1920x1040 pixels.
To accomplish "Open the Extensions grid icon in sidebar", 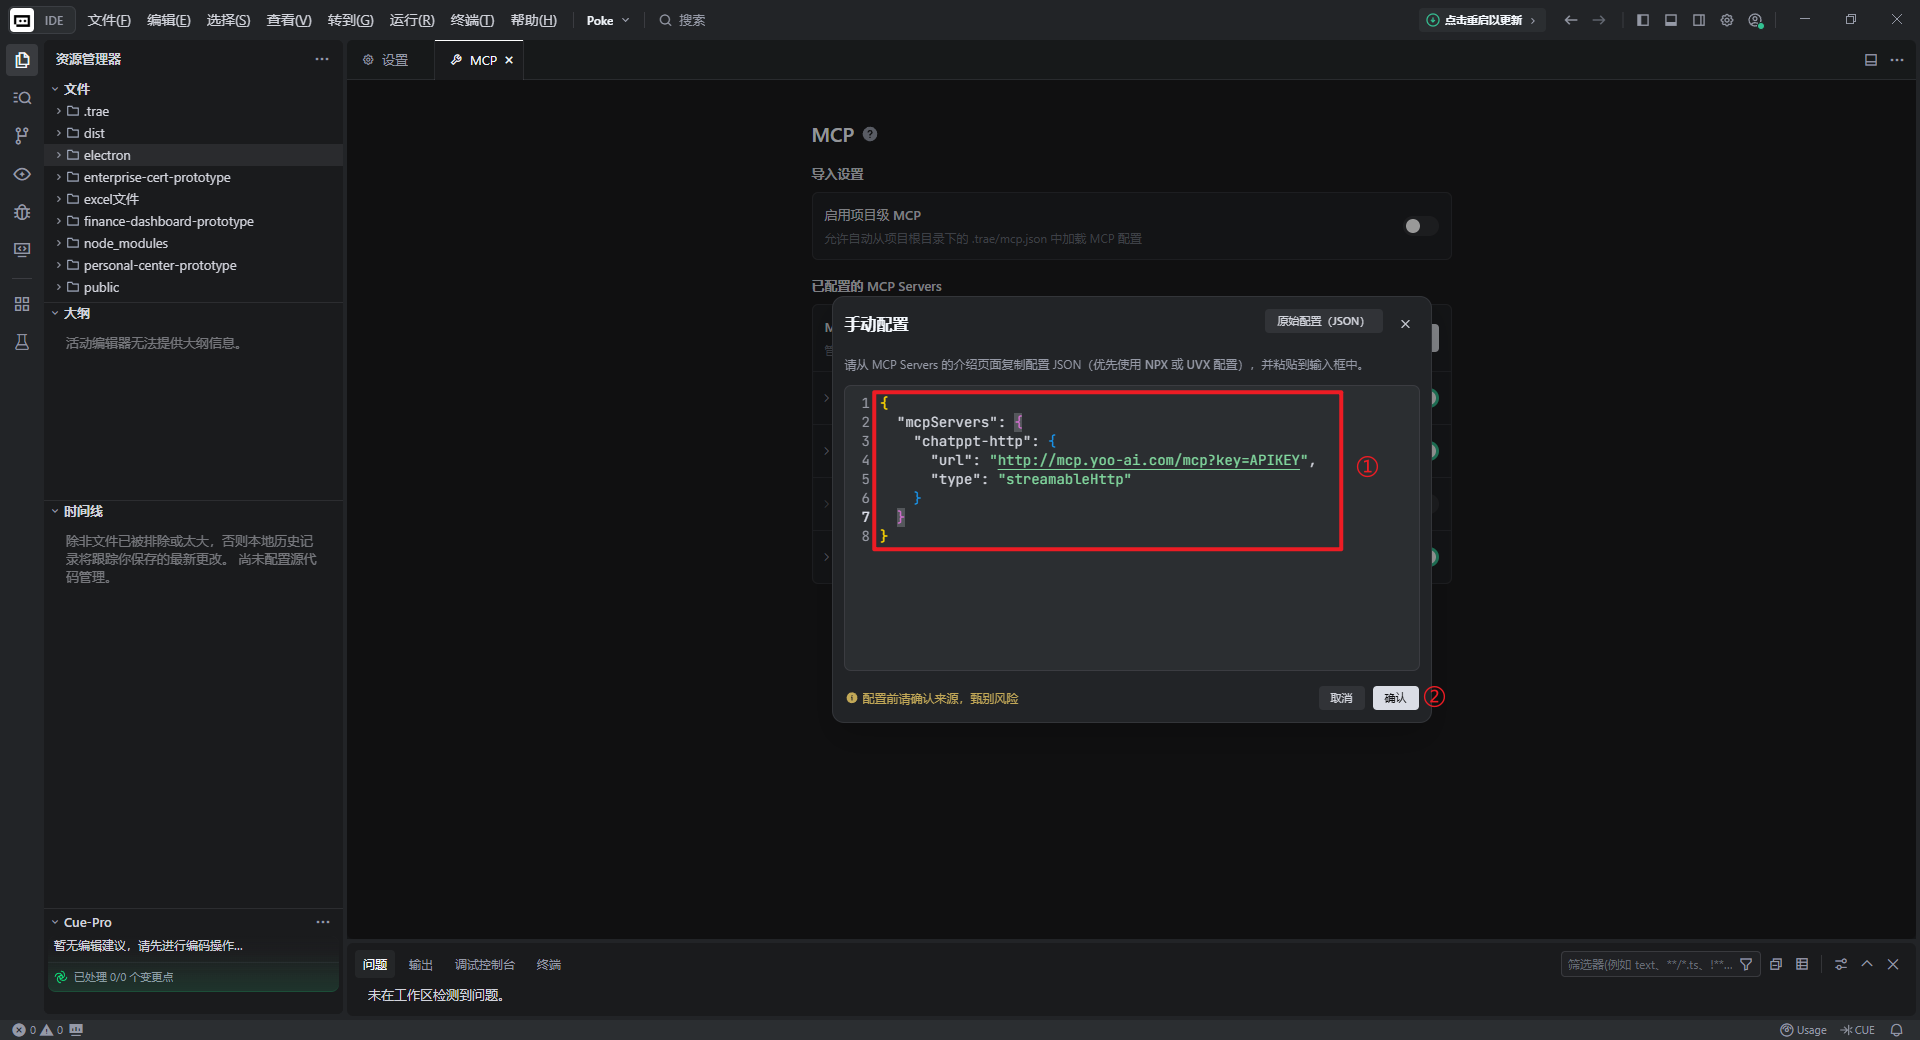I will click(22, 304).
